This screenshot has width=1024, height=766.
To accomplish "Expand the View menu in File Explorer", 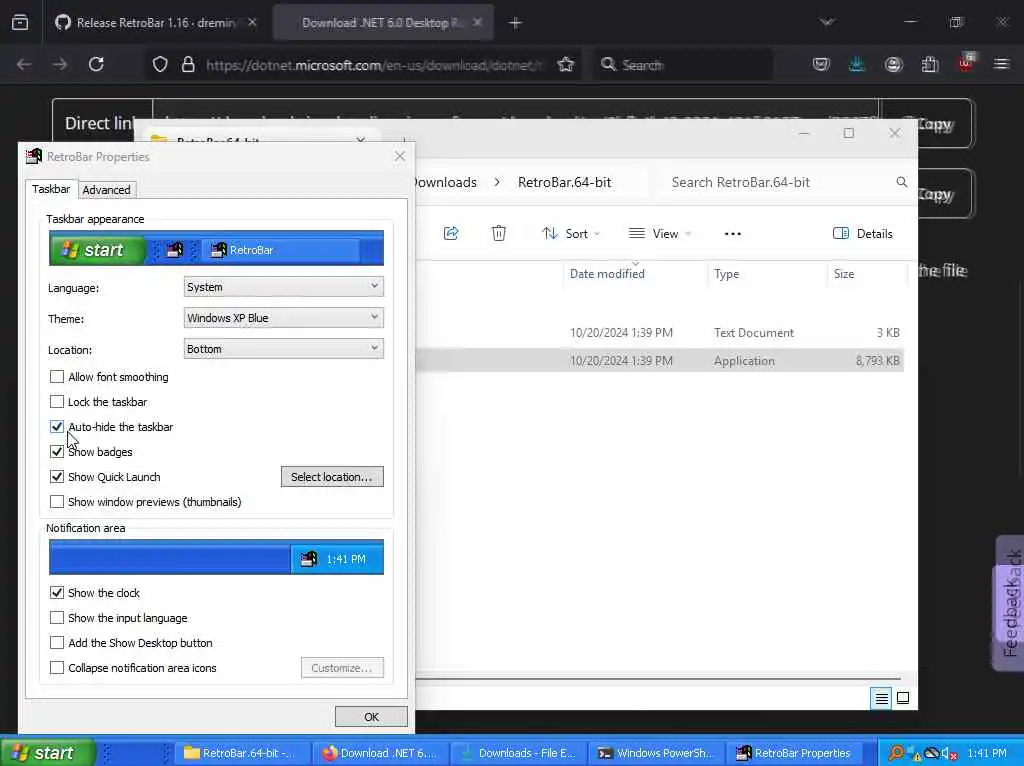I will click(x=660, y=234).
